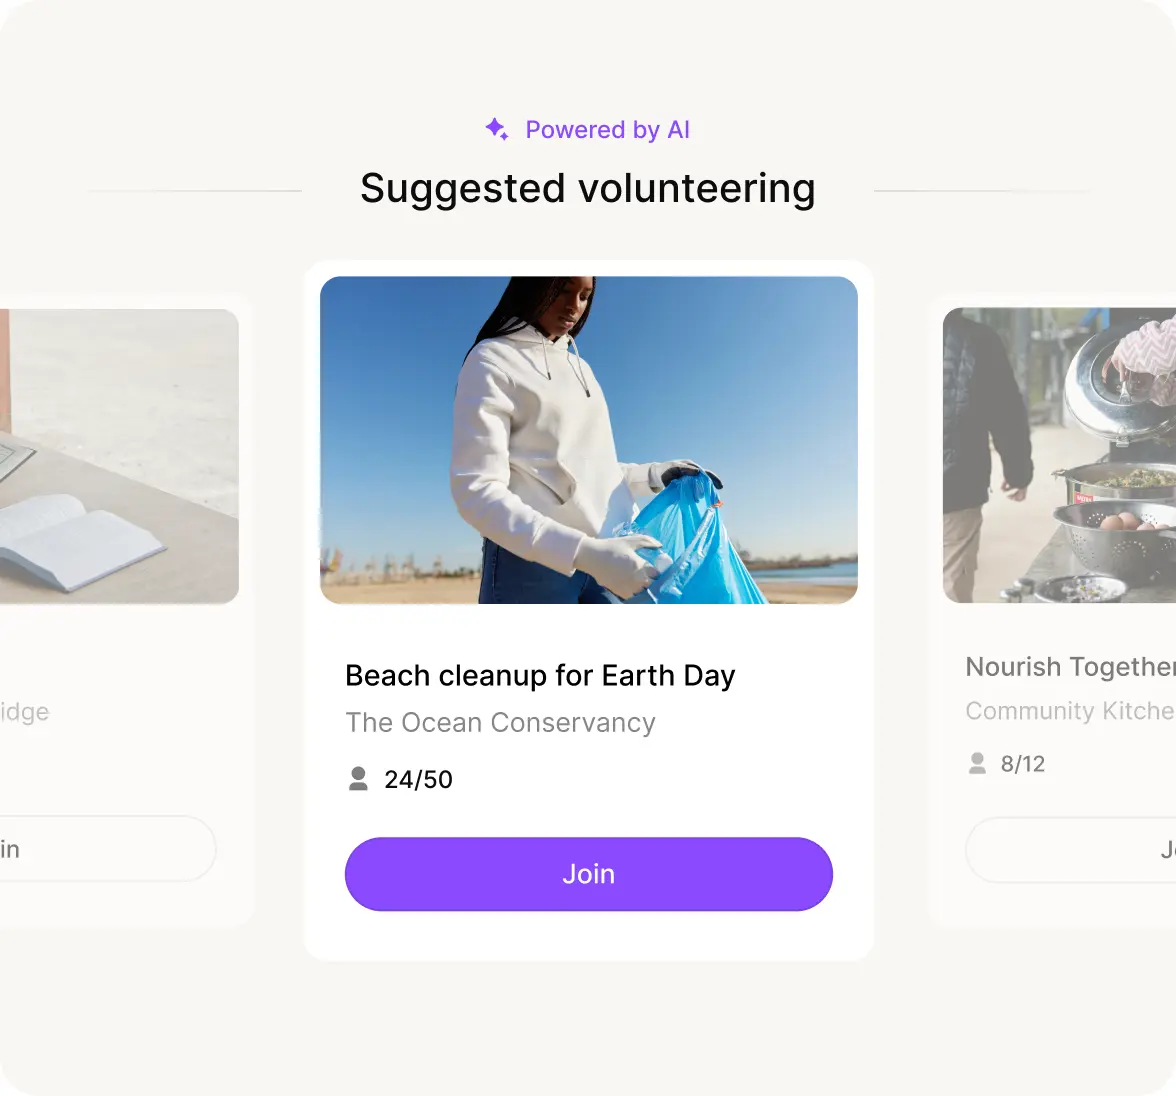Click the AI sparkle icon
Screen dimensions: 1176x1096
click(496, 129)
